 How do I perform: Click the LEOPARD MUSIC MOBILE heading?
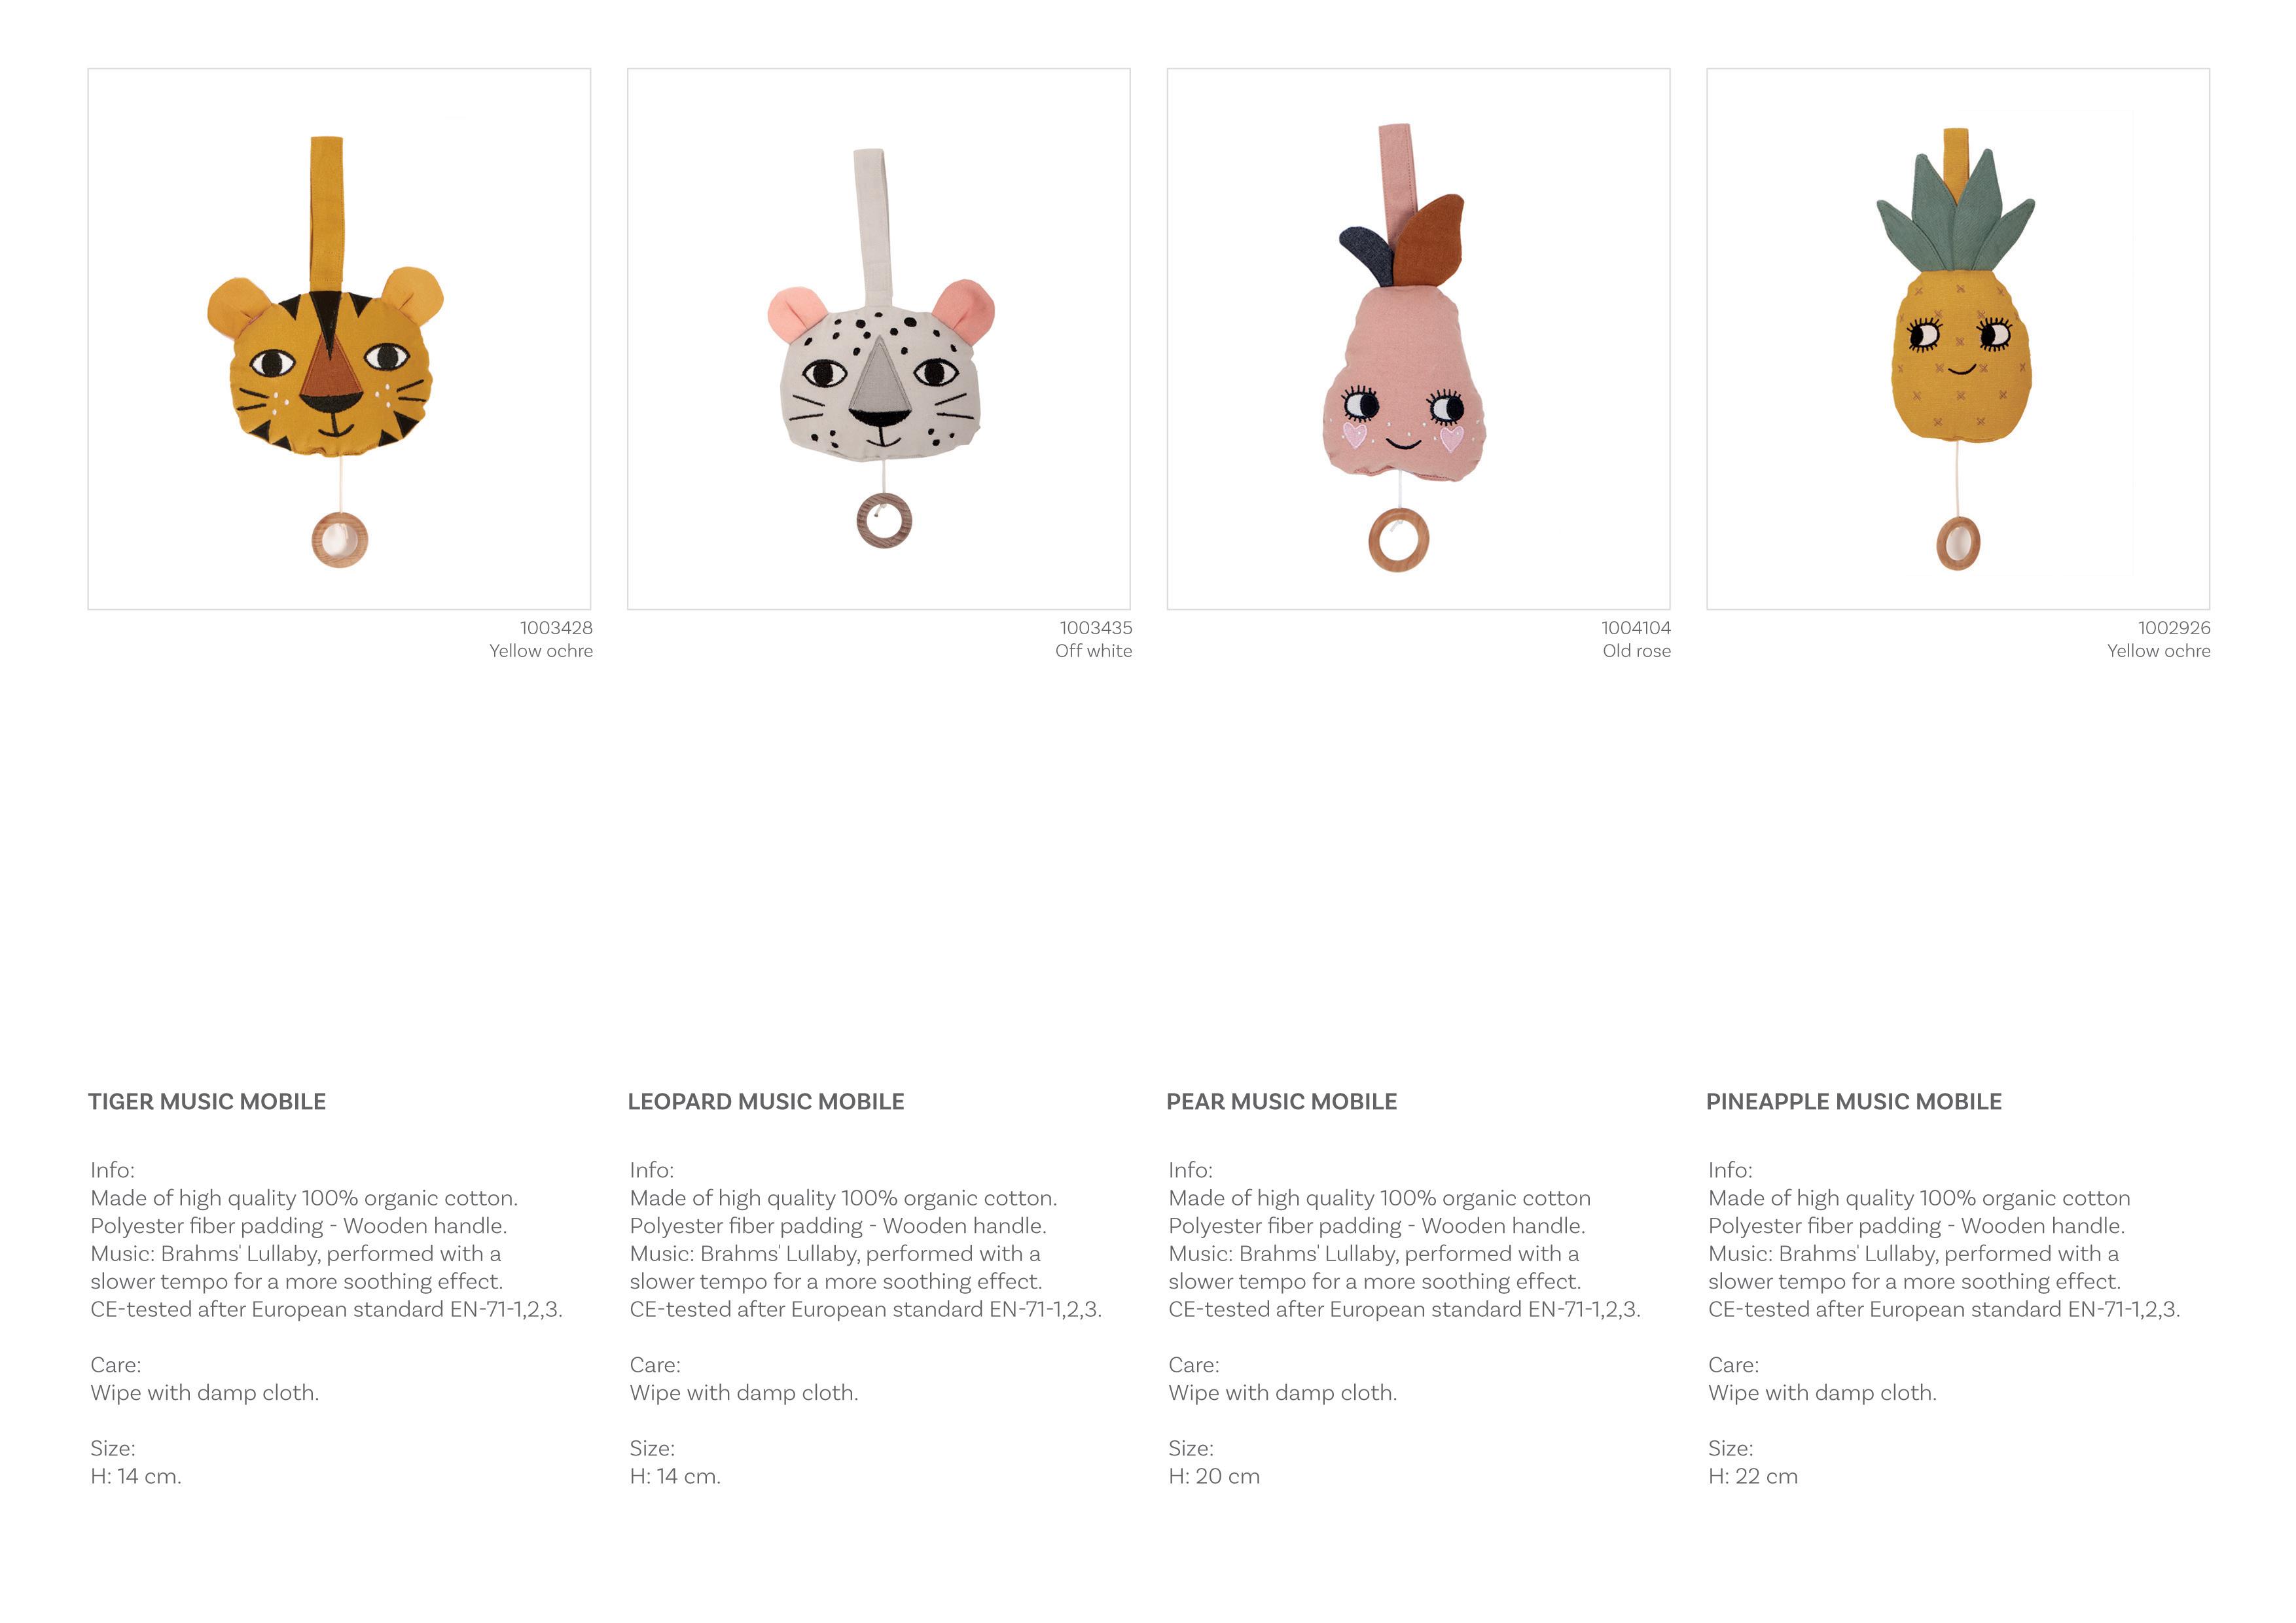point(766,1101)
